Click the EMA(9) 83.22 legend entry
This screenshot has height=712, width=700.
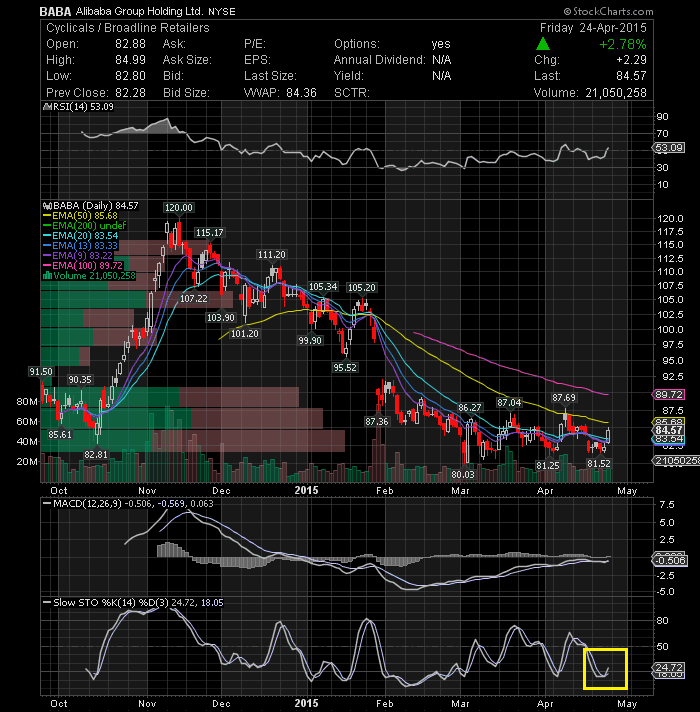[78, 256]
